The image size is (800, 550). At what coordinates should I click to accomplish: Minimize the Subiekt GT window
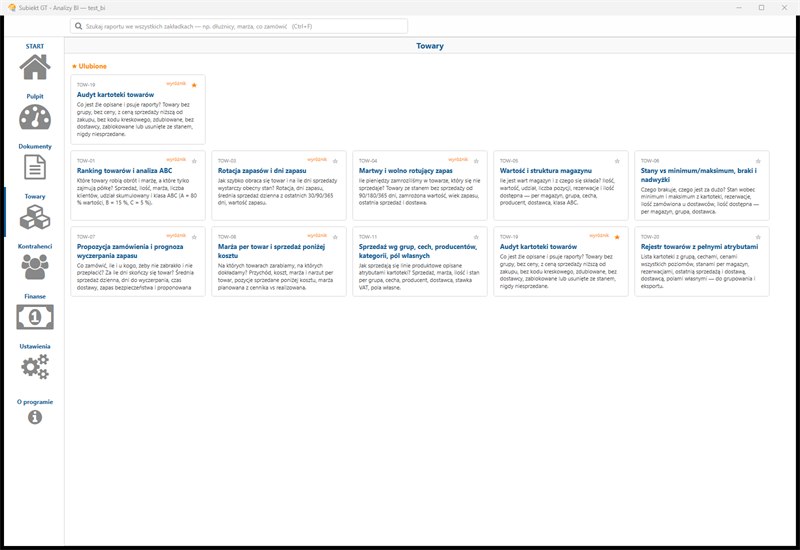click(739, 8)
